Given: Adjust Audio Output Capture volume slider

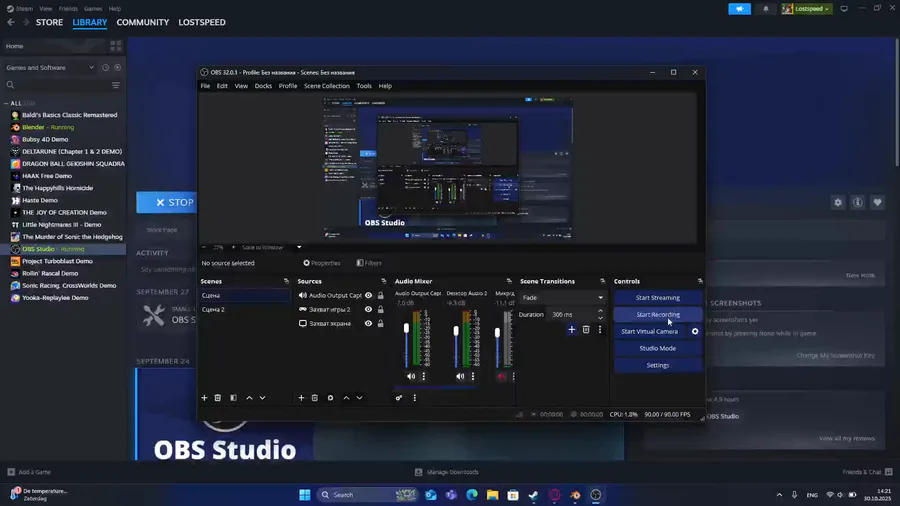Looking at the screenshot, I should (x=406, y=329).
